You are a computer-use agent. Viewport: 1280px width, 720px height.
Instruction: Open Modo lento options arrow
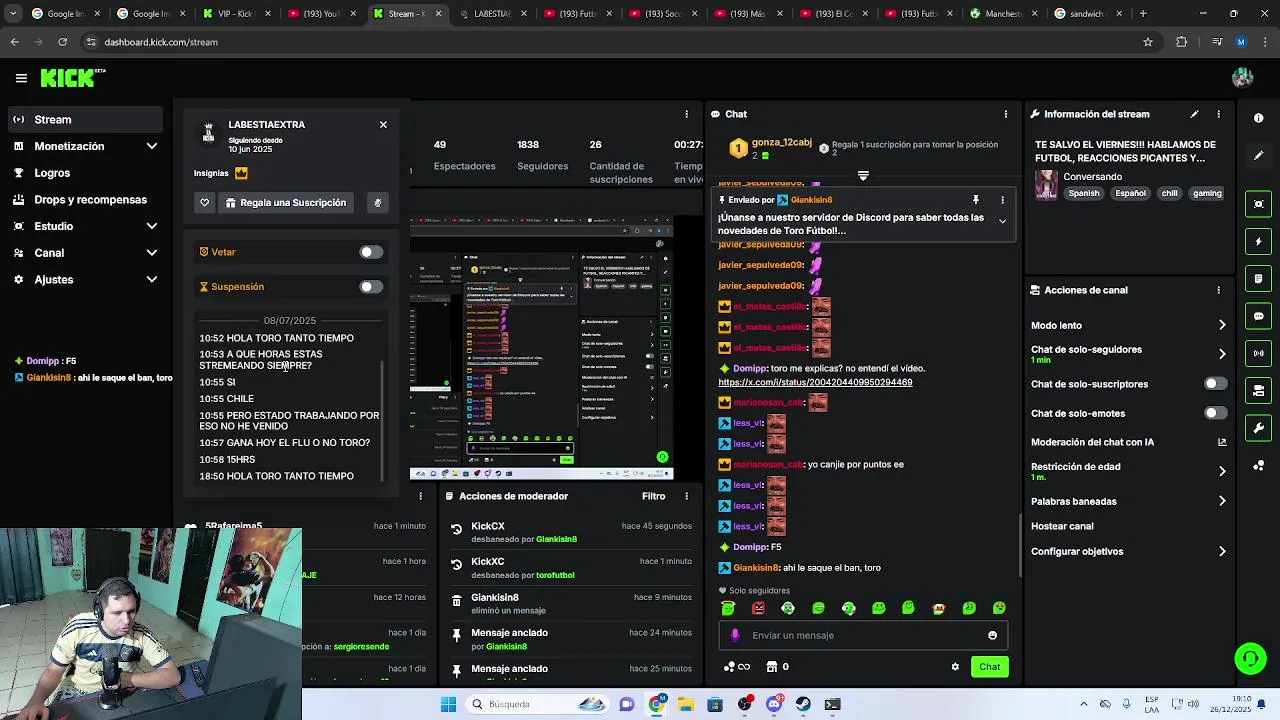1222,325
